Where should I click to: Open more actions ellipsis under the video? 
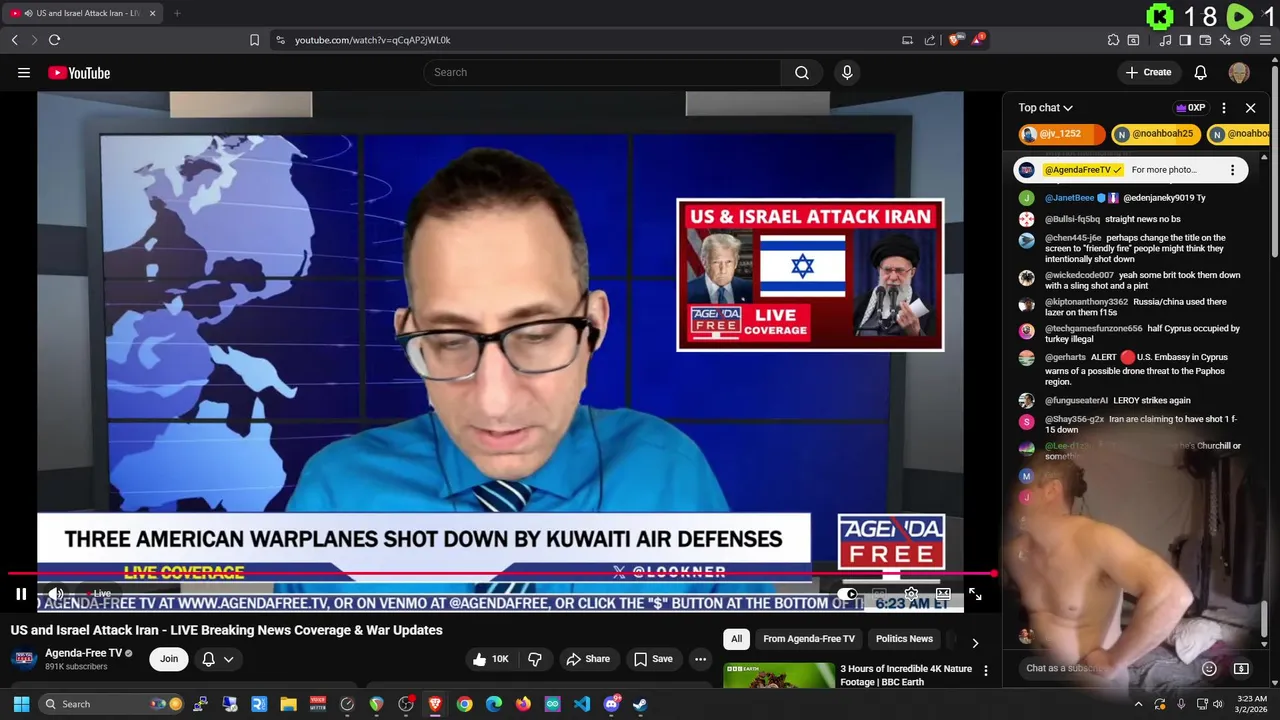tap(700, 659)
